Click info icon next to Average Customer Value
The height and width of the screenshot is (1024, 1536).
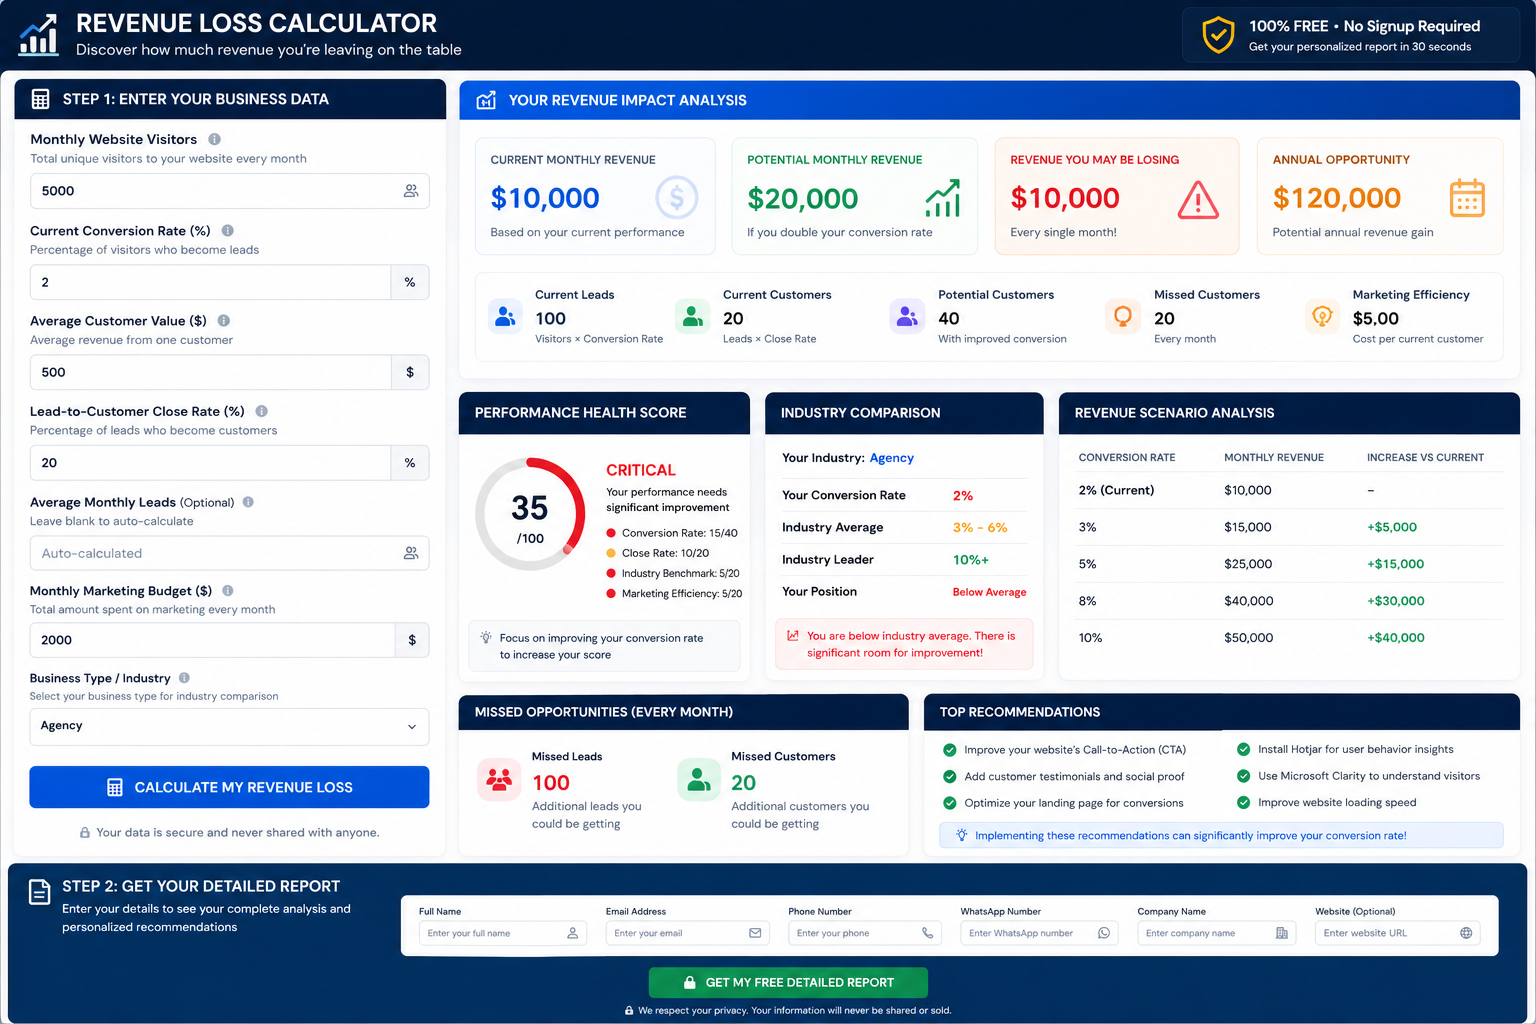coord(224,321)
